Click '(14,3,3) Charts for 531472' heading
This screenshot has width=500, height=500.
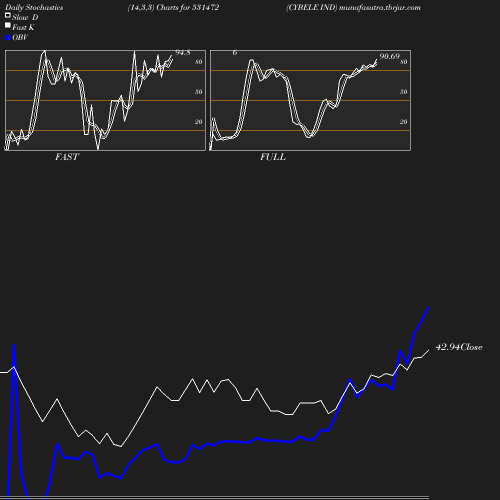173,7
